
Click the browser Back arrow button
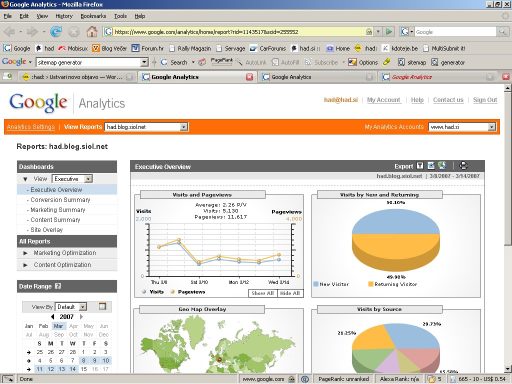10,32
